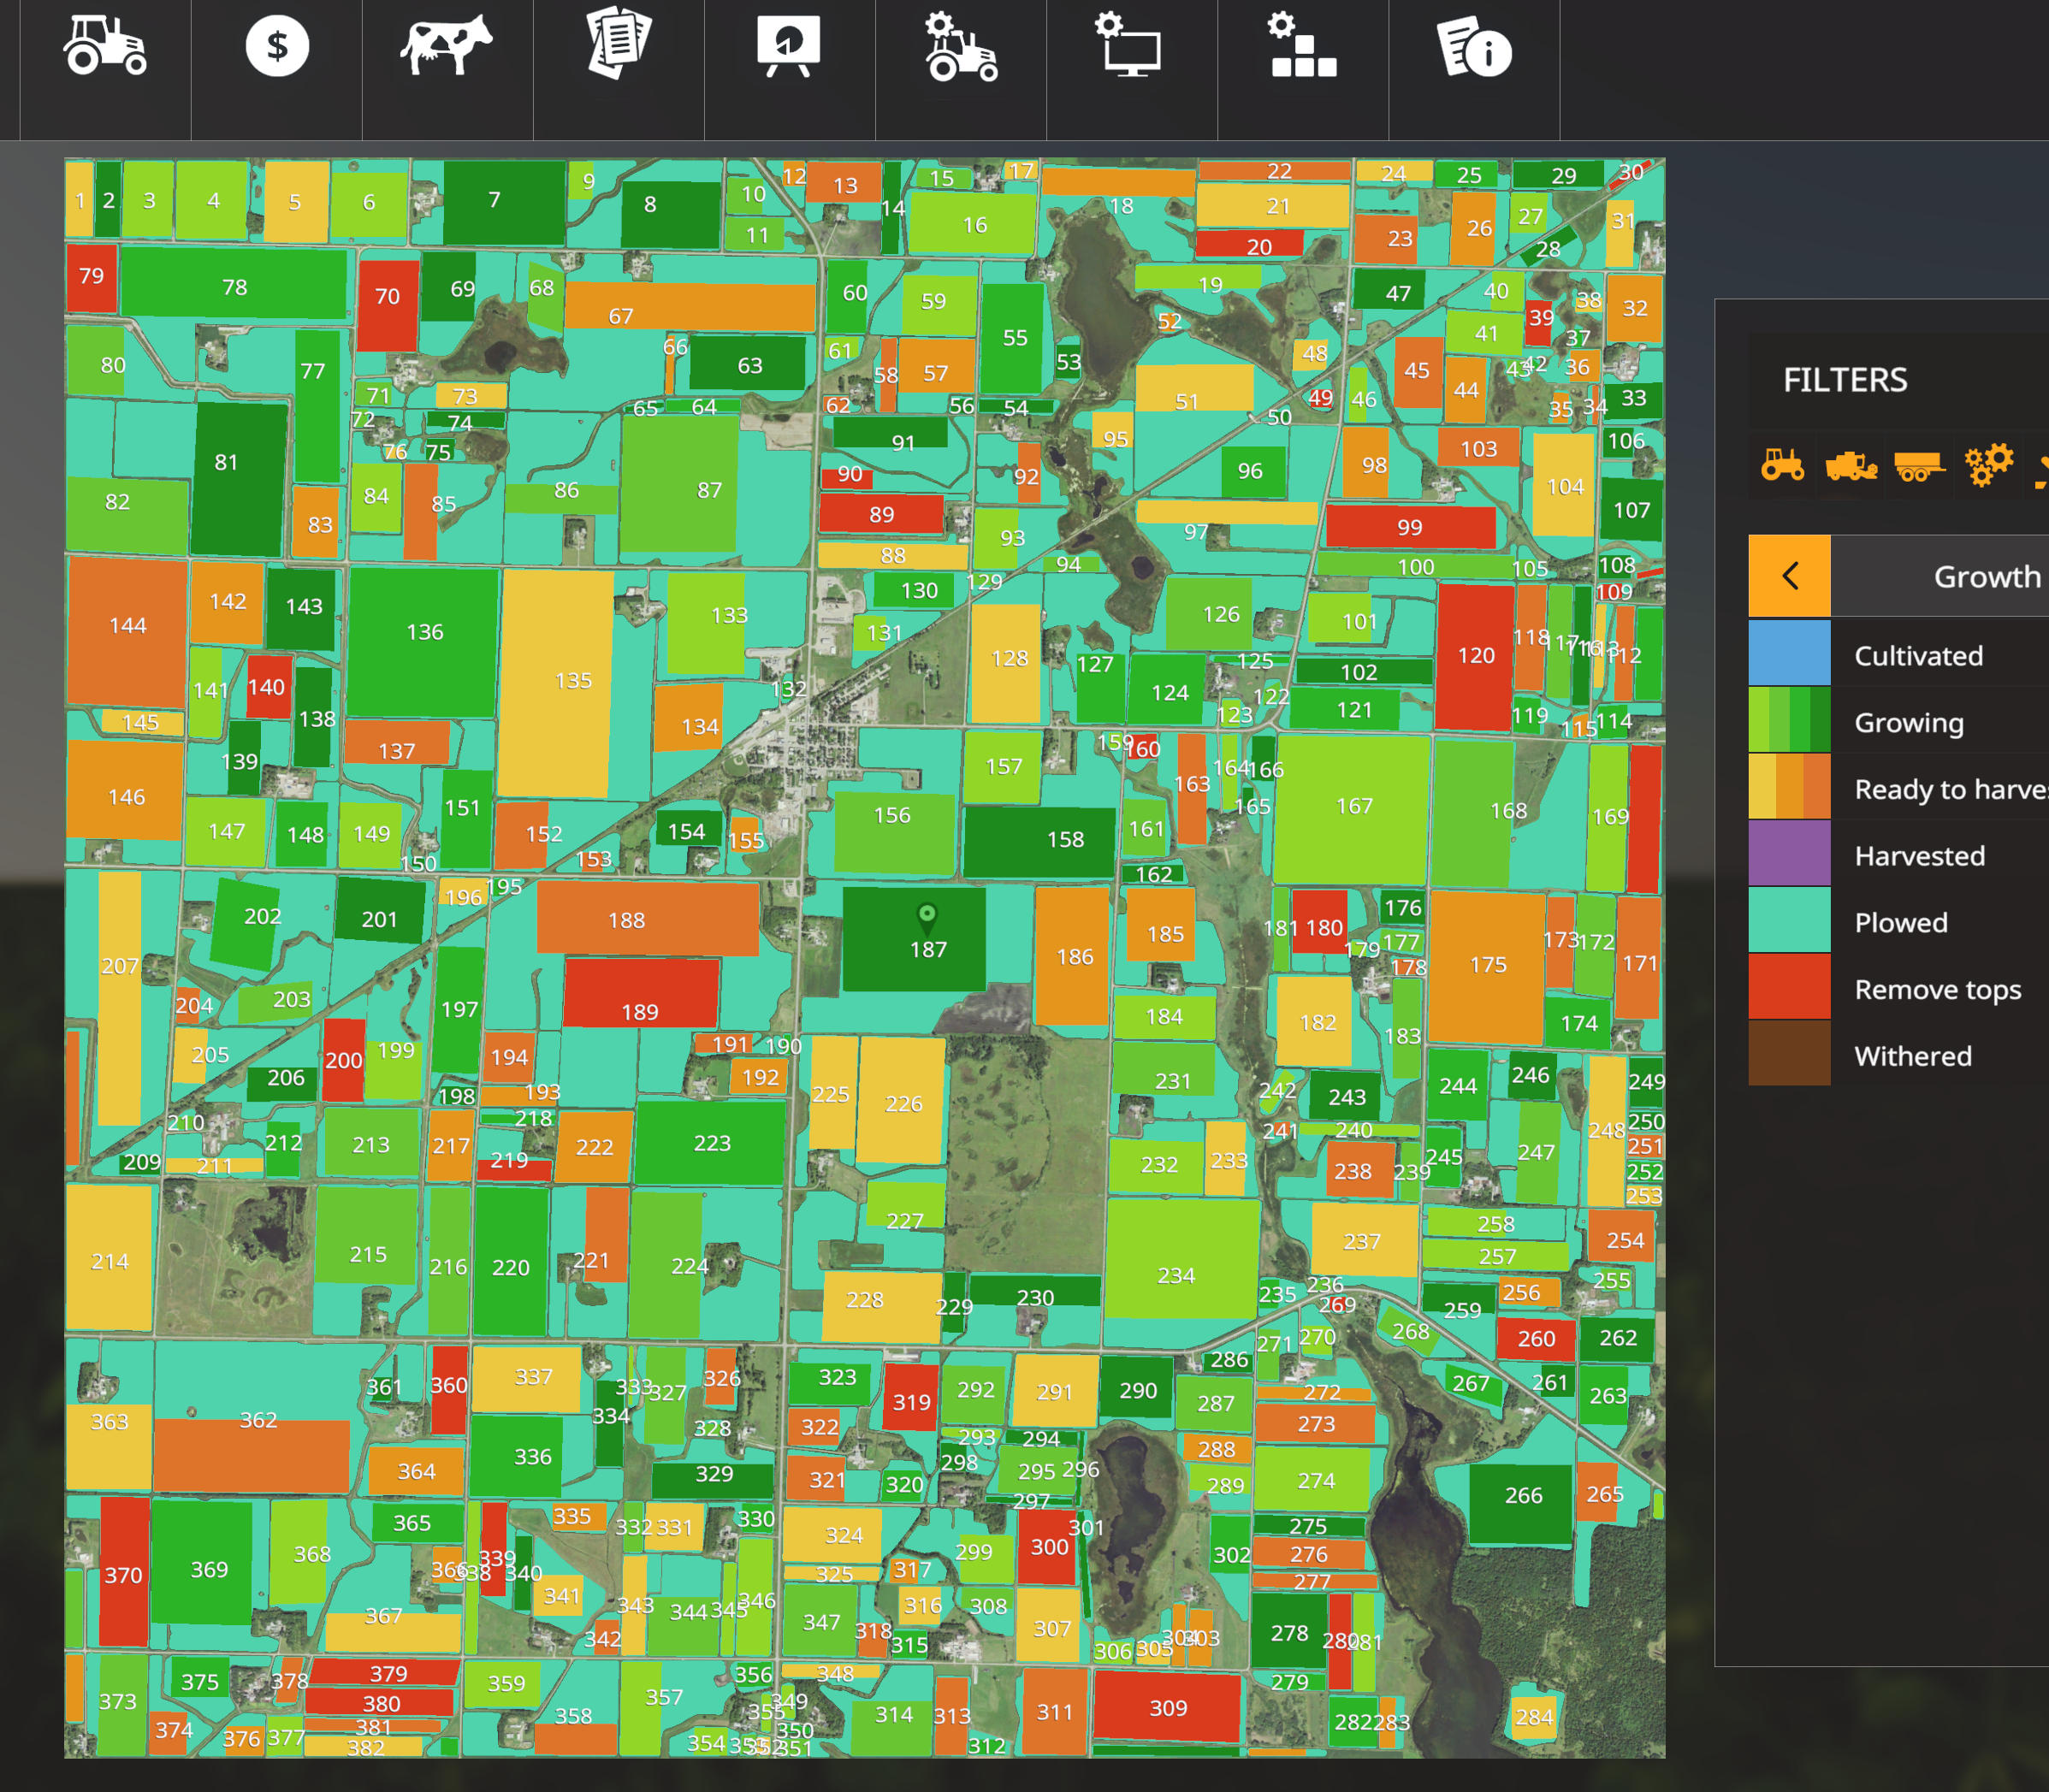Open the tractor vehicles menu tab
The image size is (2049, 1792).
coord(105,47)
